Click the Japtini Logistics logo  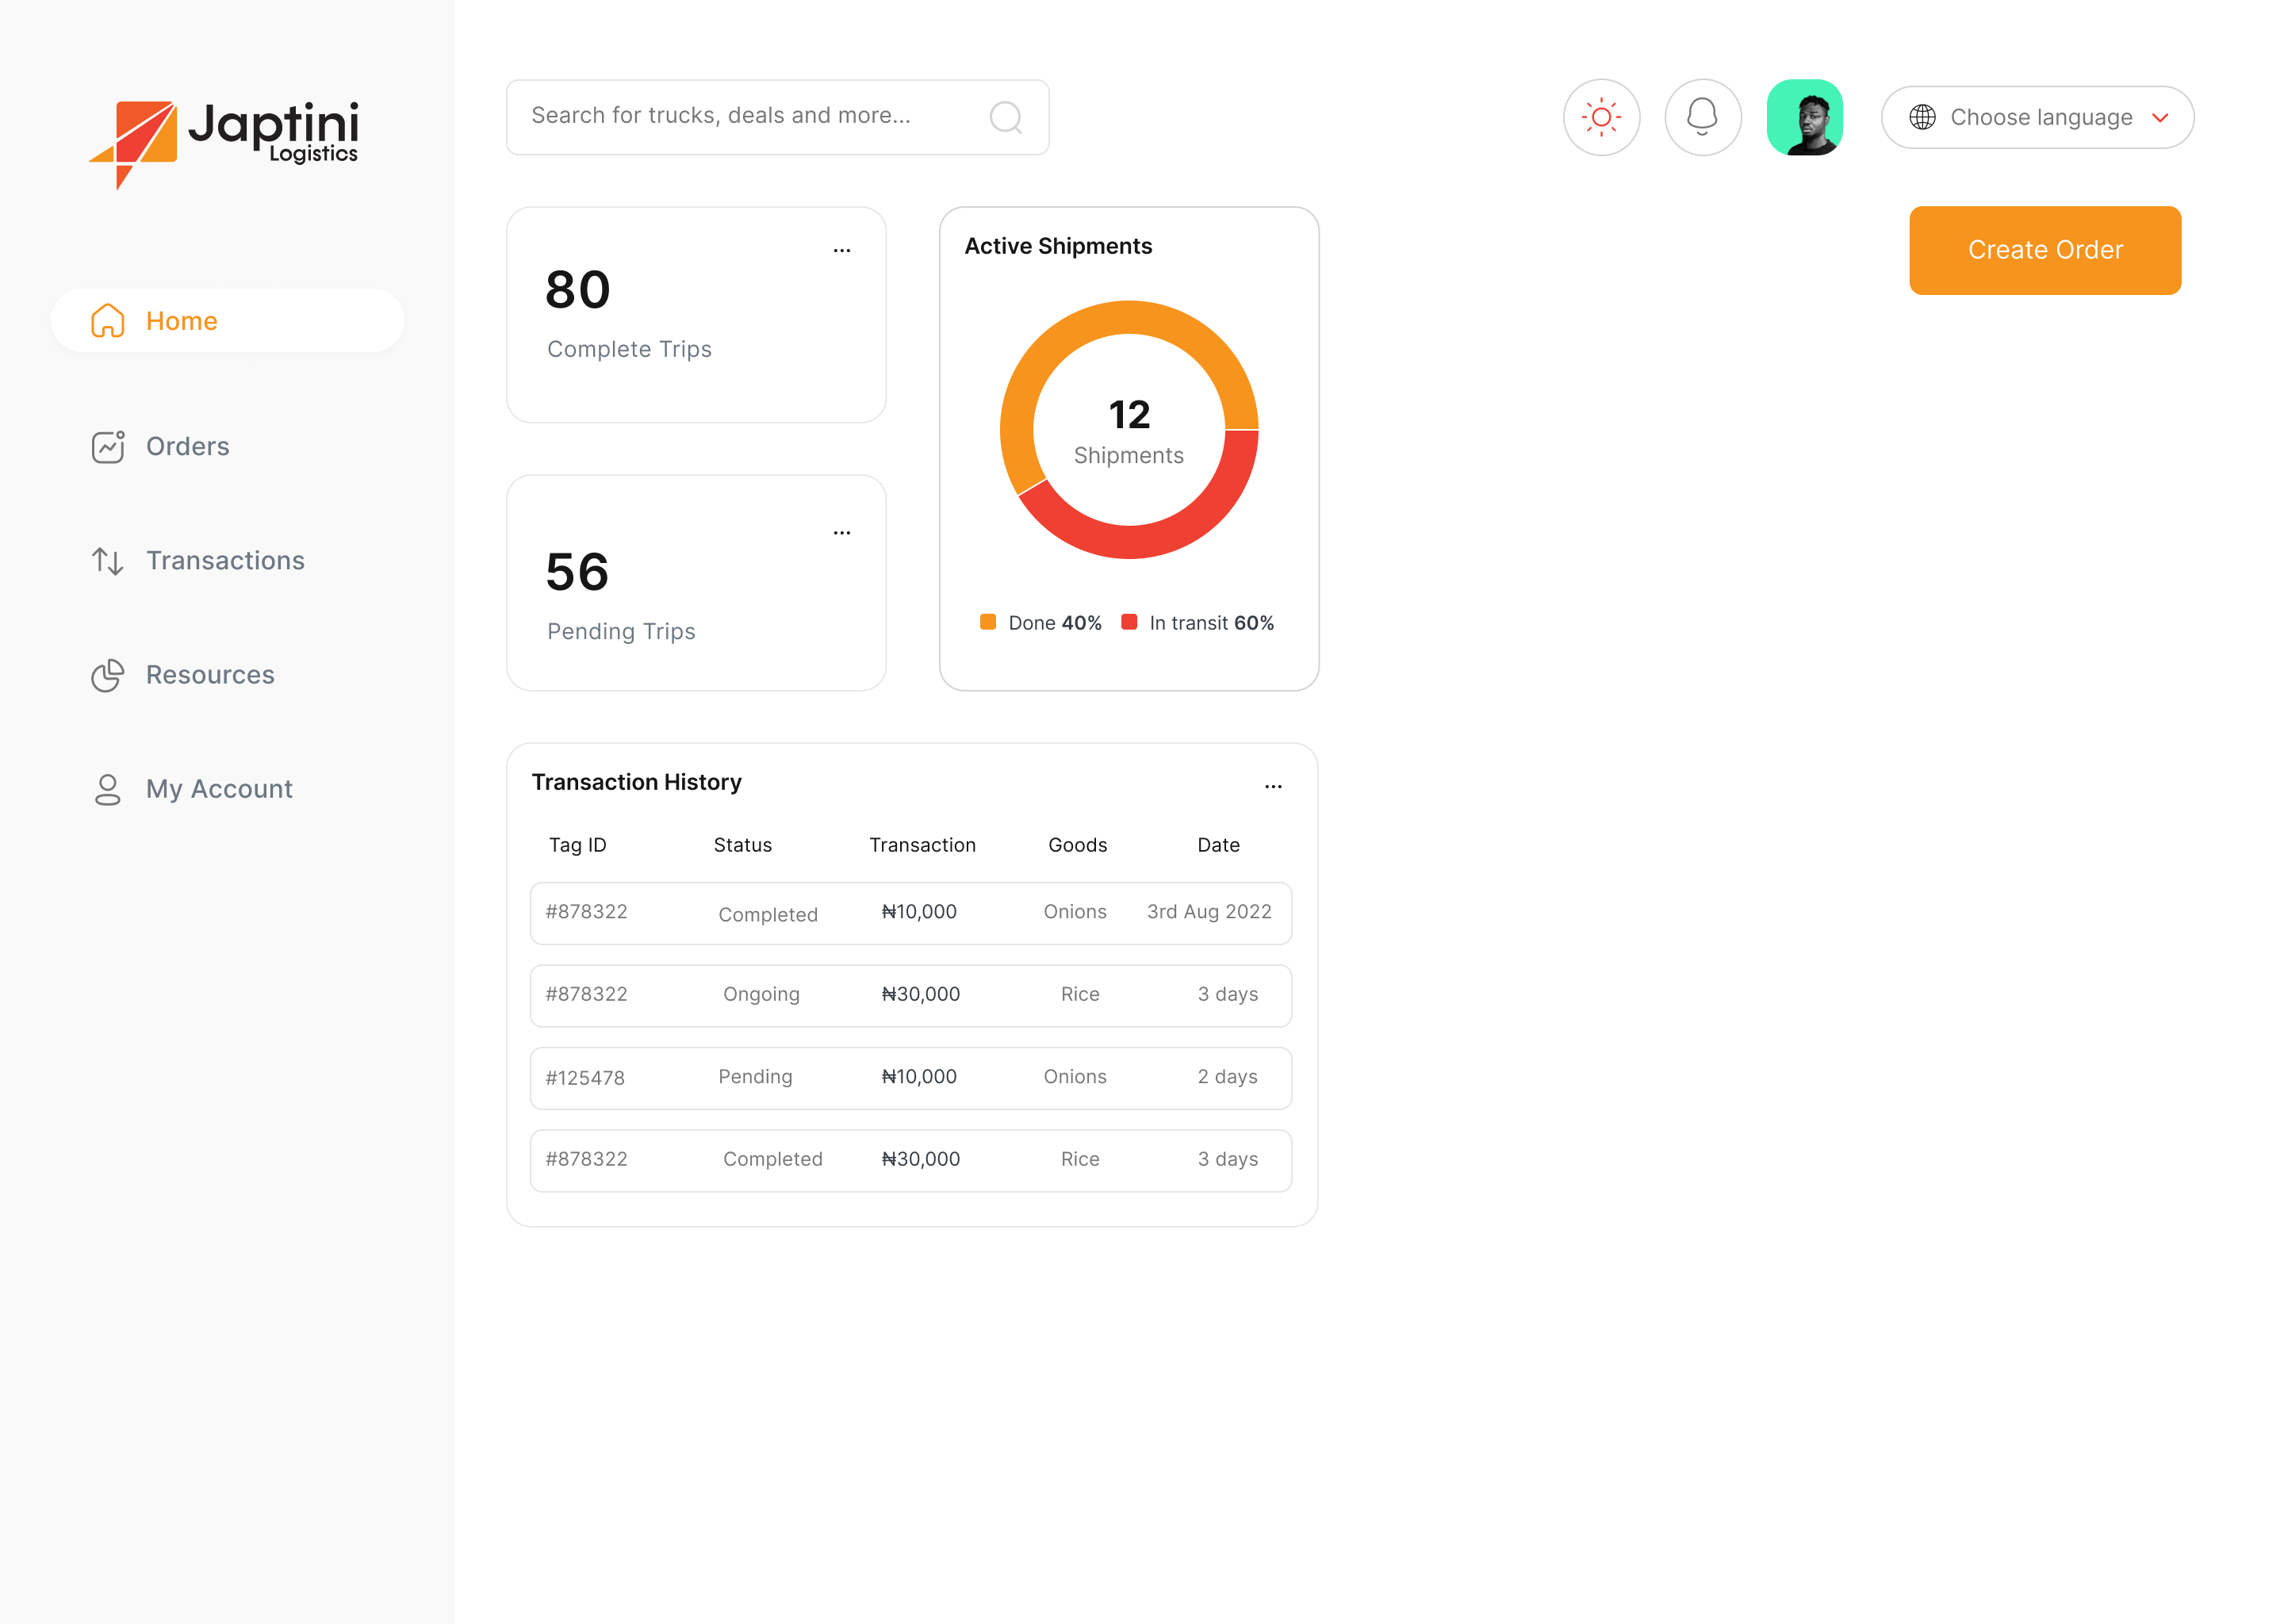pyautogui.click(x=224, y=144)
